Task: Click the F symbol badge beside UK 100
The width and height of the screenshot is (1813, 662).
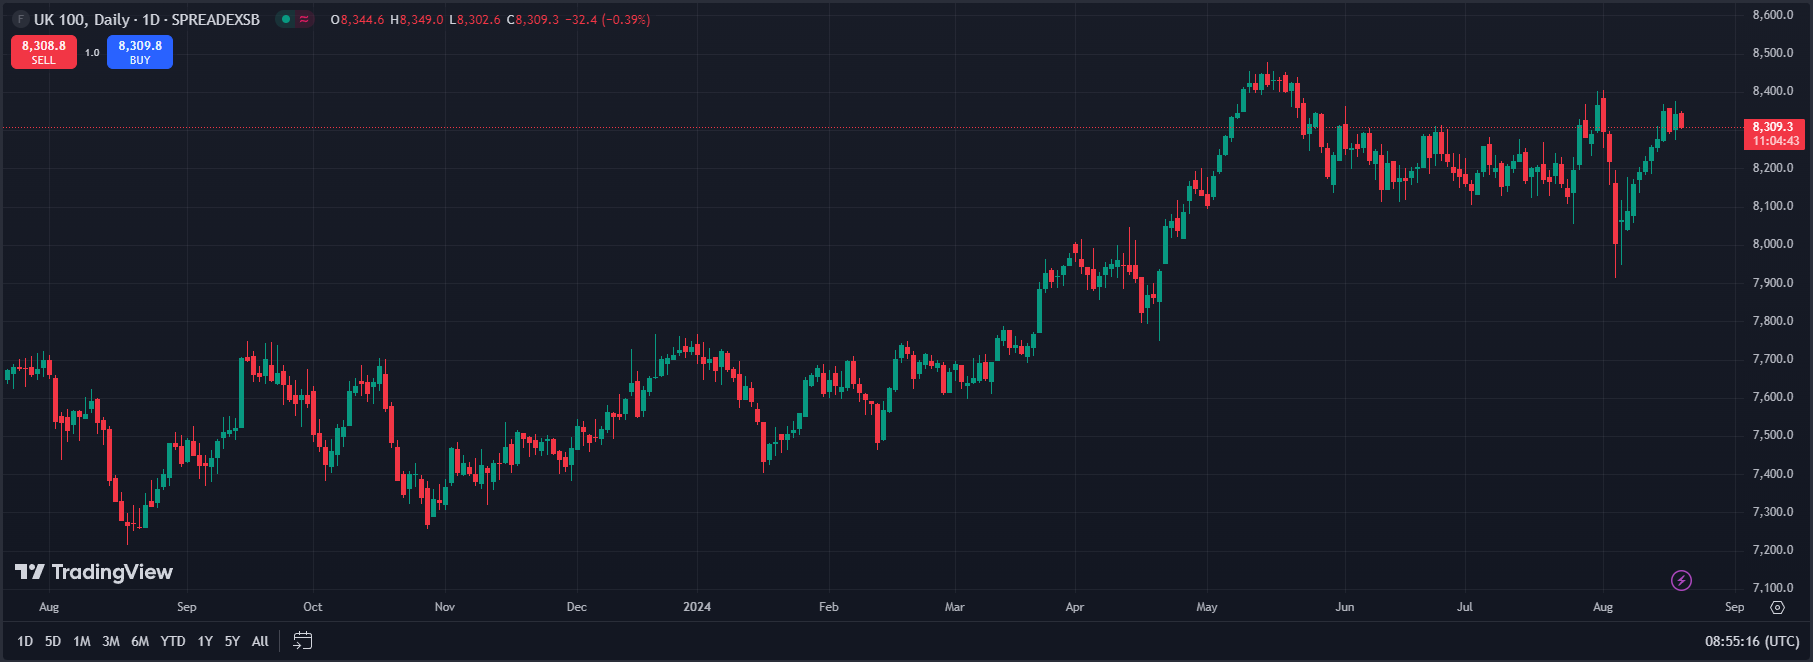Action: pyautogui.click(x=19, y=19)
